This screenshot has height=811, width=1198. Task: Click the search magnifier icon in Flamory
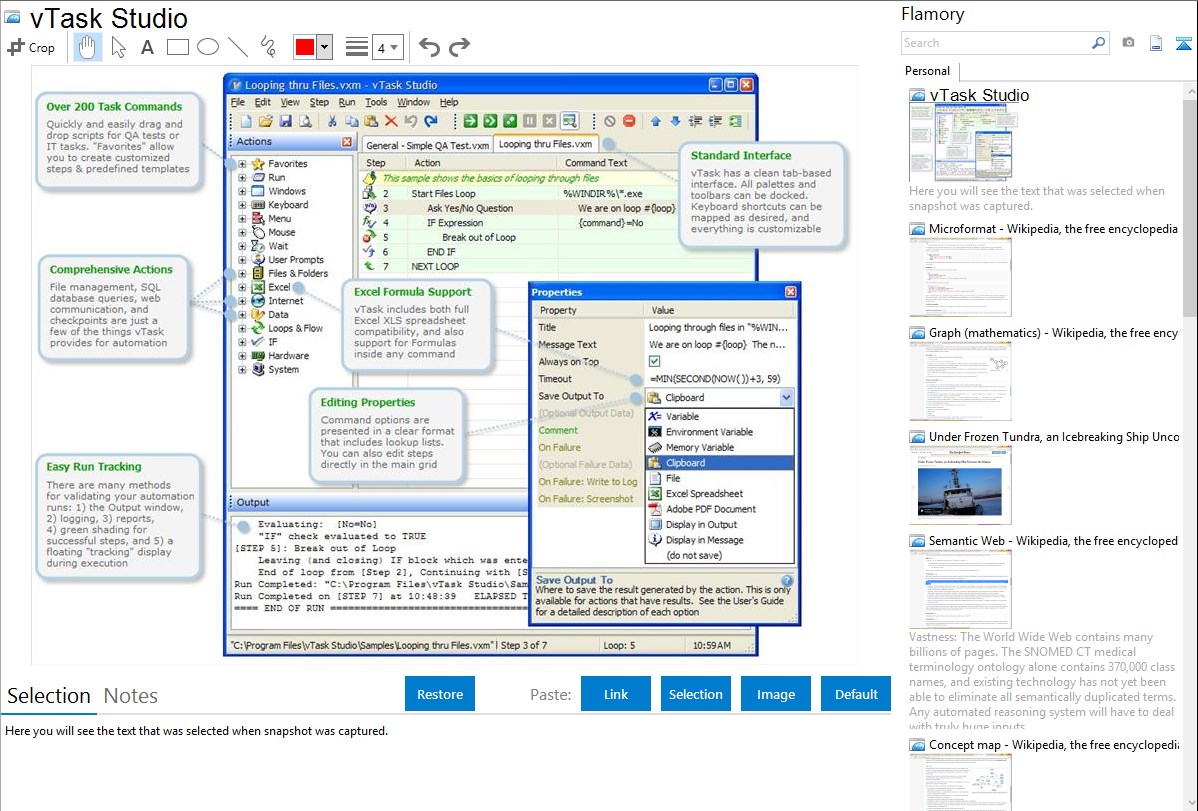1098,43
